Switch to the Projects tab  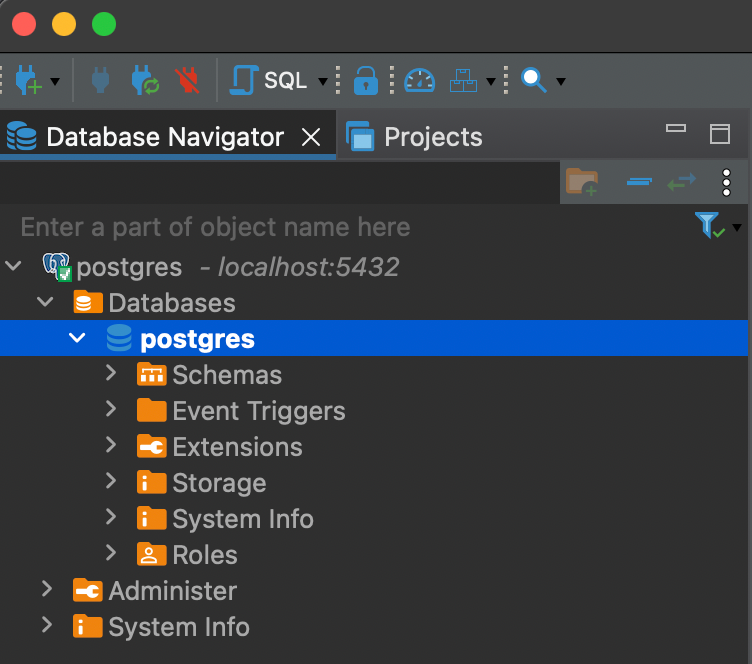(x=414, y=137)
